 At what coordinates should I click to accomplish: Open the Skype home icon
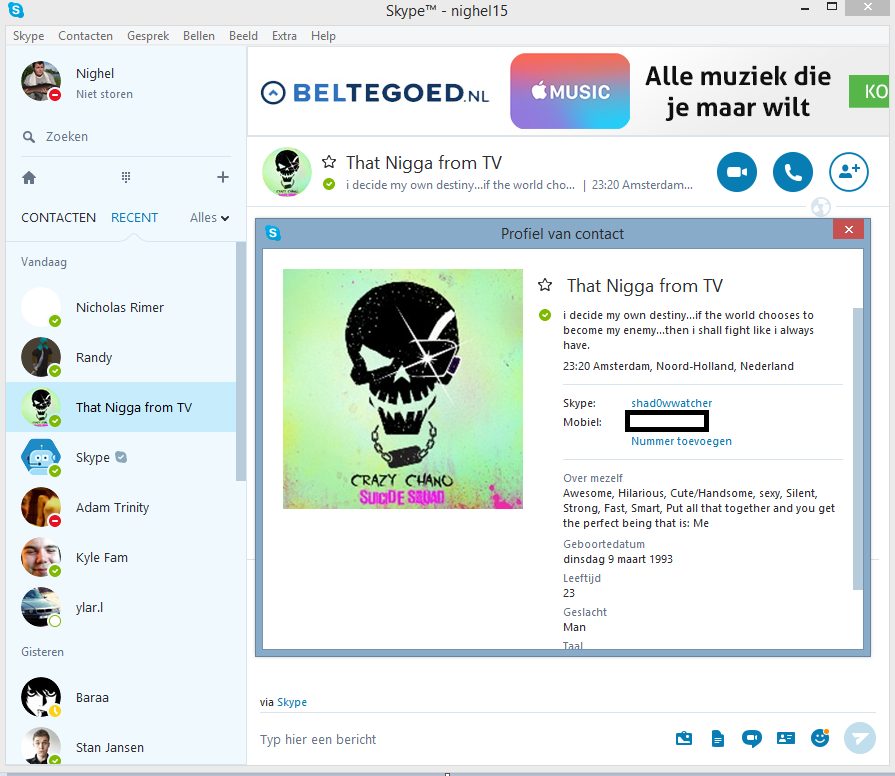29,177
